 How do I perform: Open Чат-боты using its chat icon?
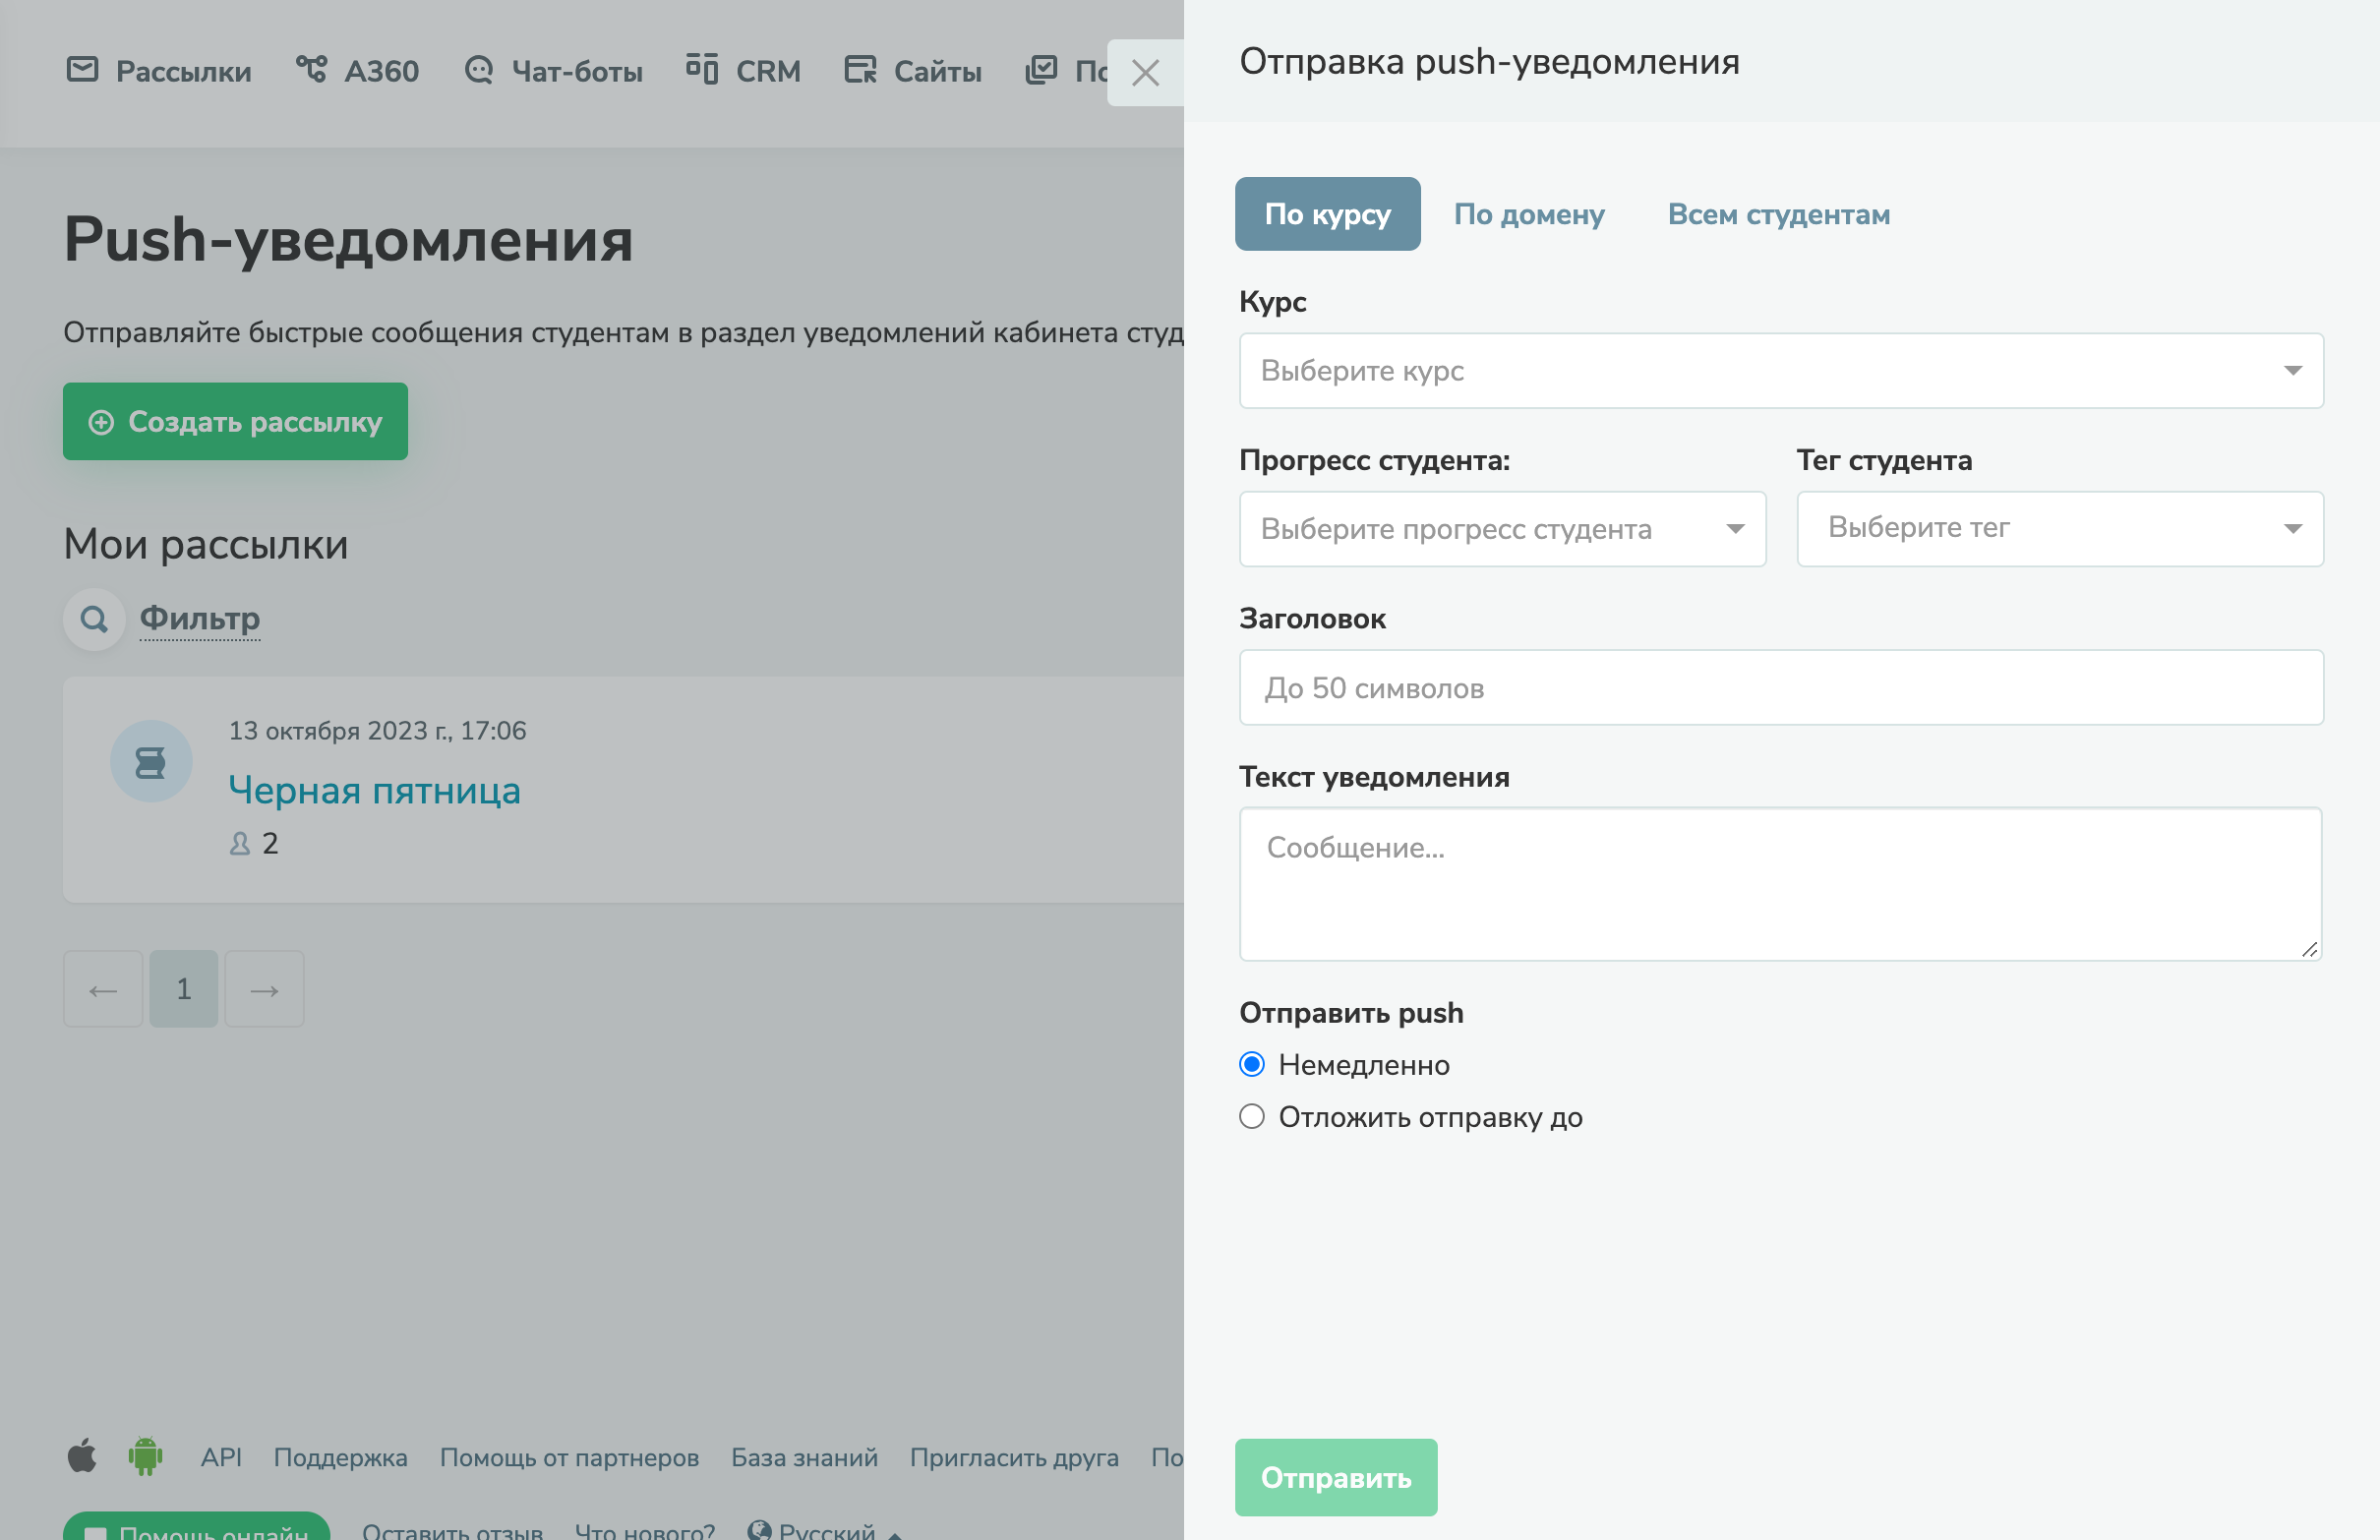(479, 70)
